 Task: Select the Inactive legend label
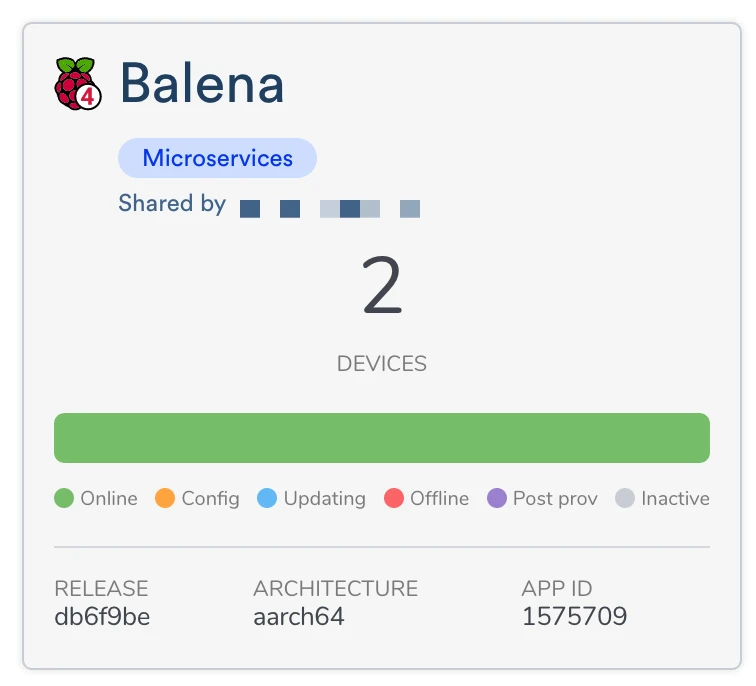click(675, 498)
